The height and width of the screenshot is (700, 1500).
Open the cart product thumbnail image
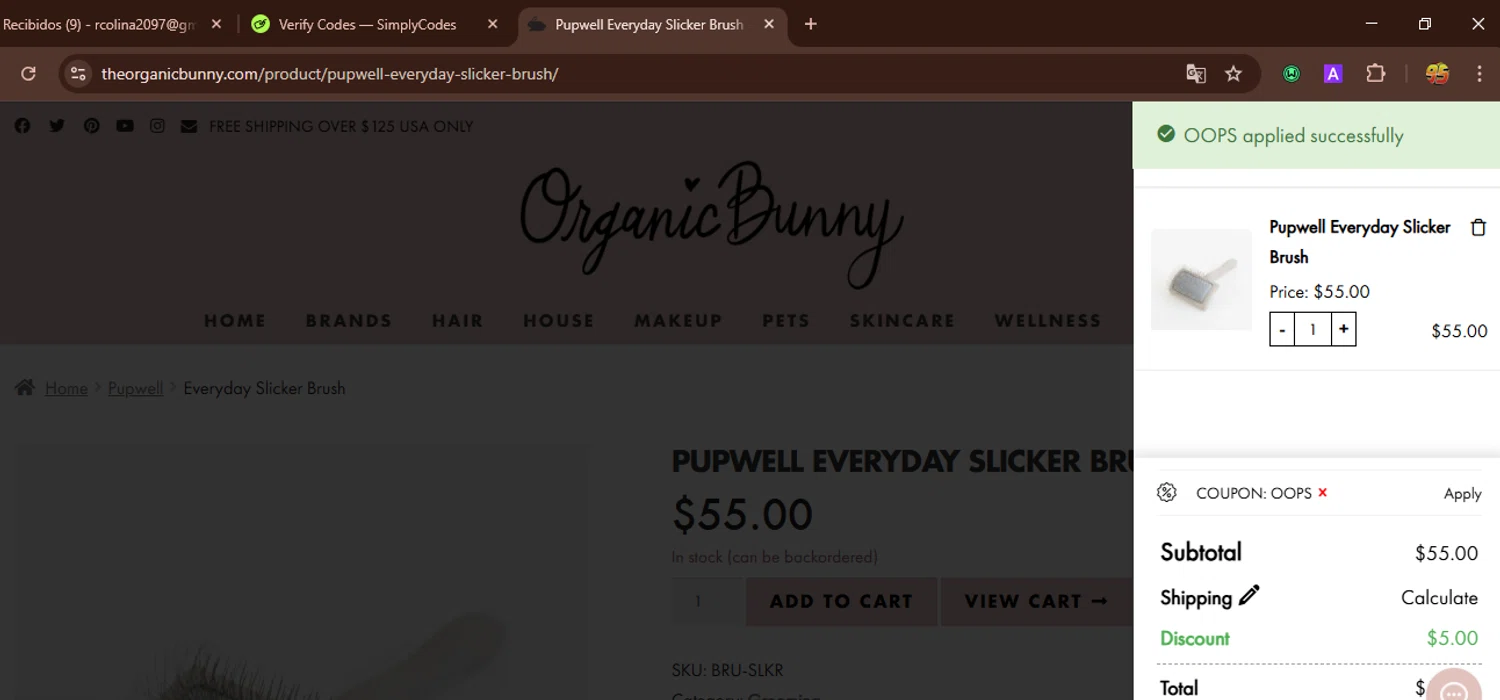1201,279
